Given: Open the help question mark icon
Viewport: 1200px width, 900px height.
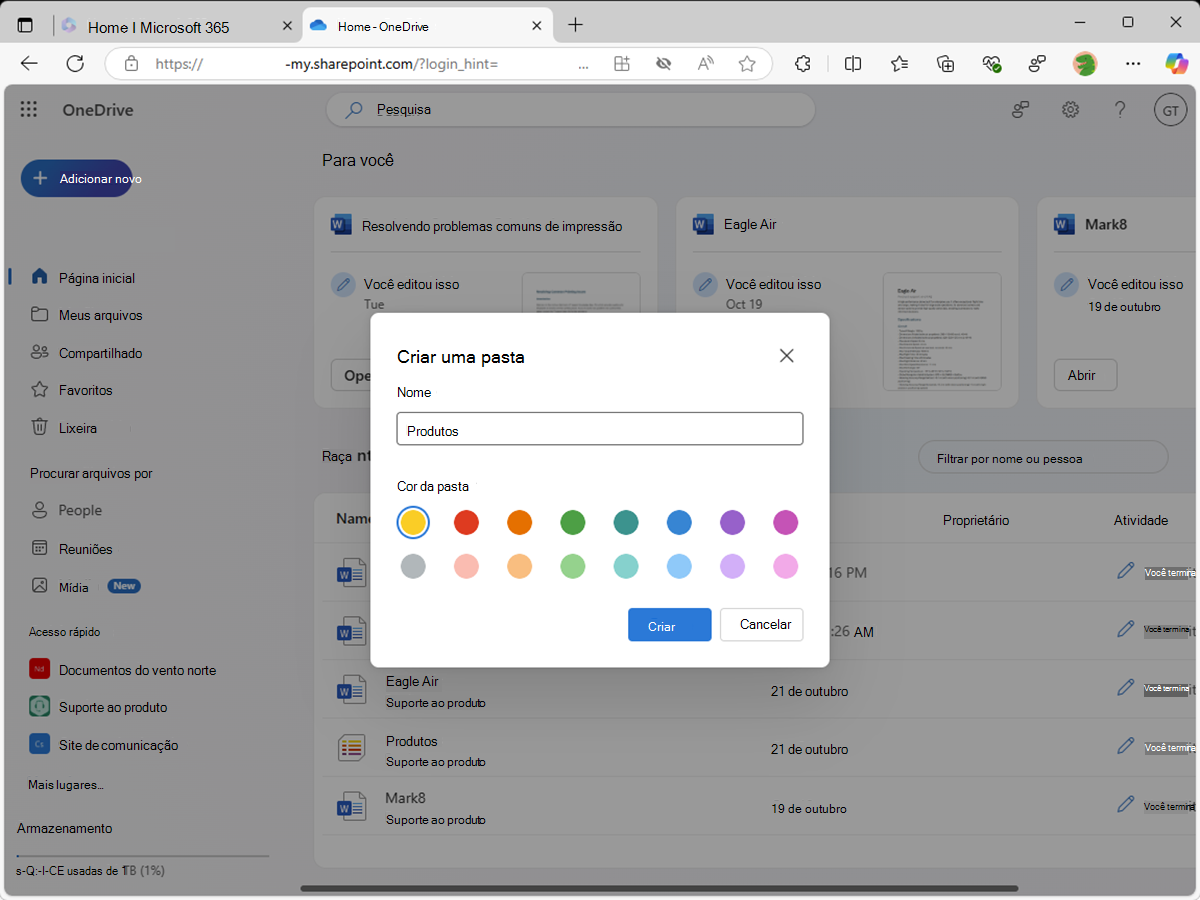Looking at the screenshot, I should point(1121,110).
